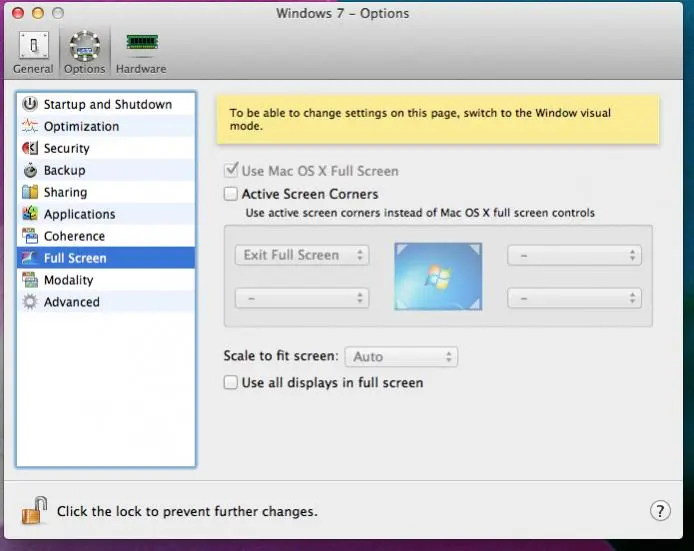The width and height of the screenshot is (694, 551).
Task: Select Coherence in the sidebar list
Action: click(x=74, y=236)
